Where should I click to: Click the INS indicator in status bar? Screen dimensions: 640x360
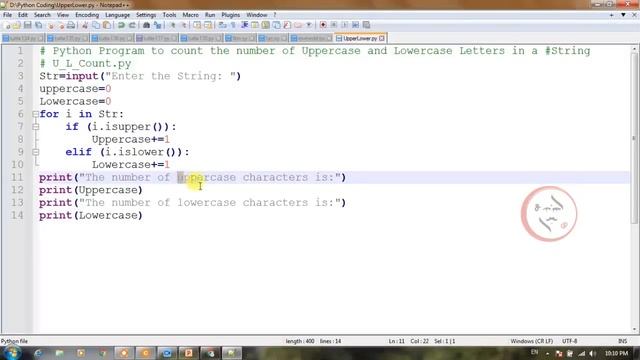[622, 341]
